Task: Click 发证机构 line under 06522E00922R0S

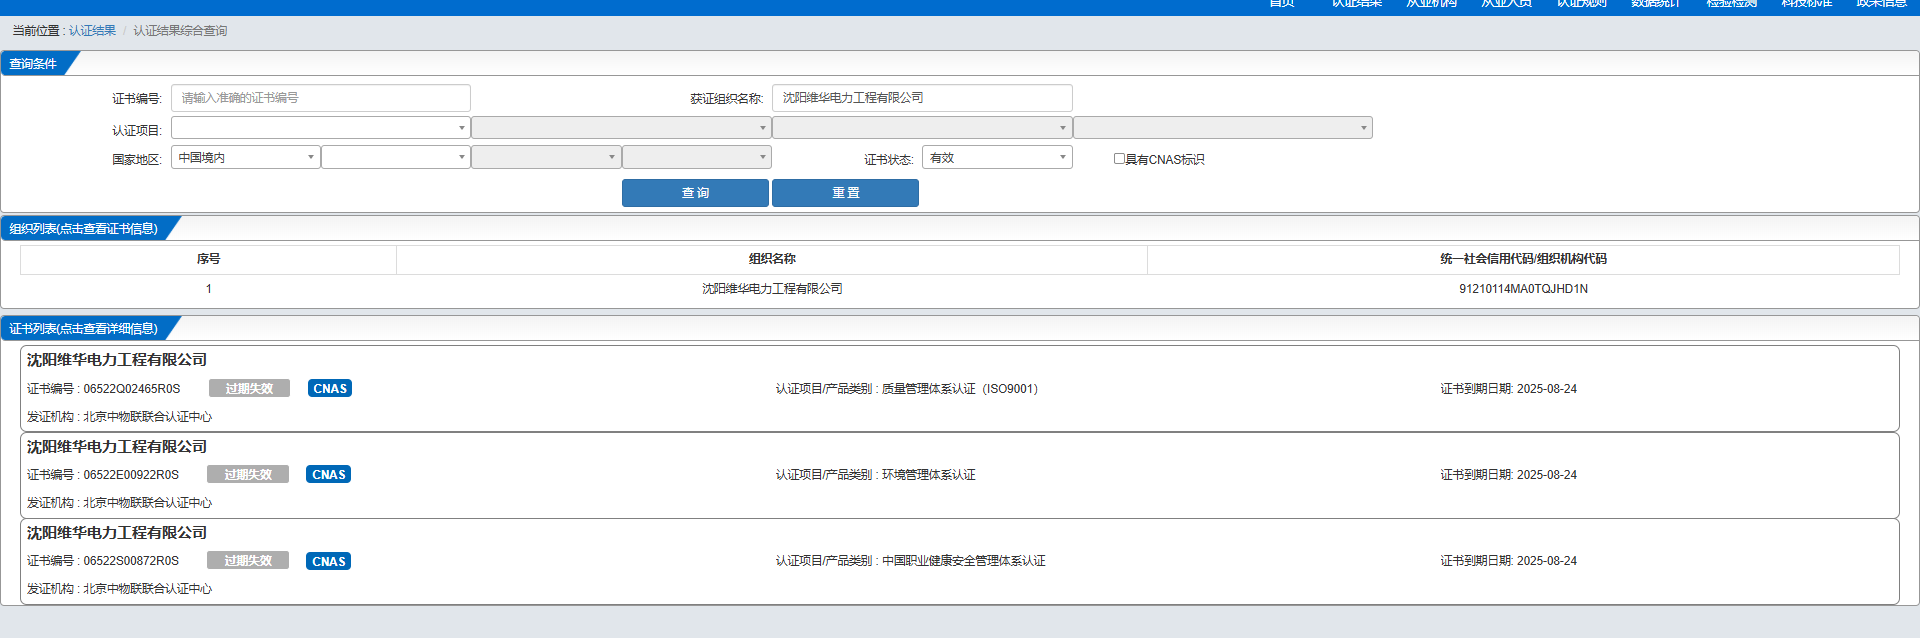Action: click(119, 503)
